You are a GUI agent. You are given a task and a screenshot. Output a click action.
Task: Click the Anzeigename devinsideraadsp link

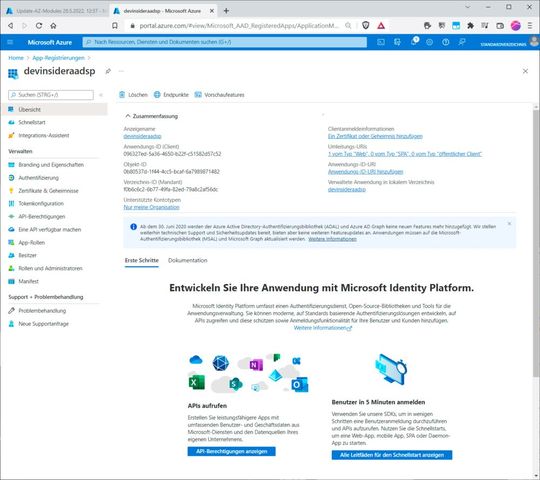tap(142, 136)
